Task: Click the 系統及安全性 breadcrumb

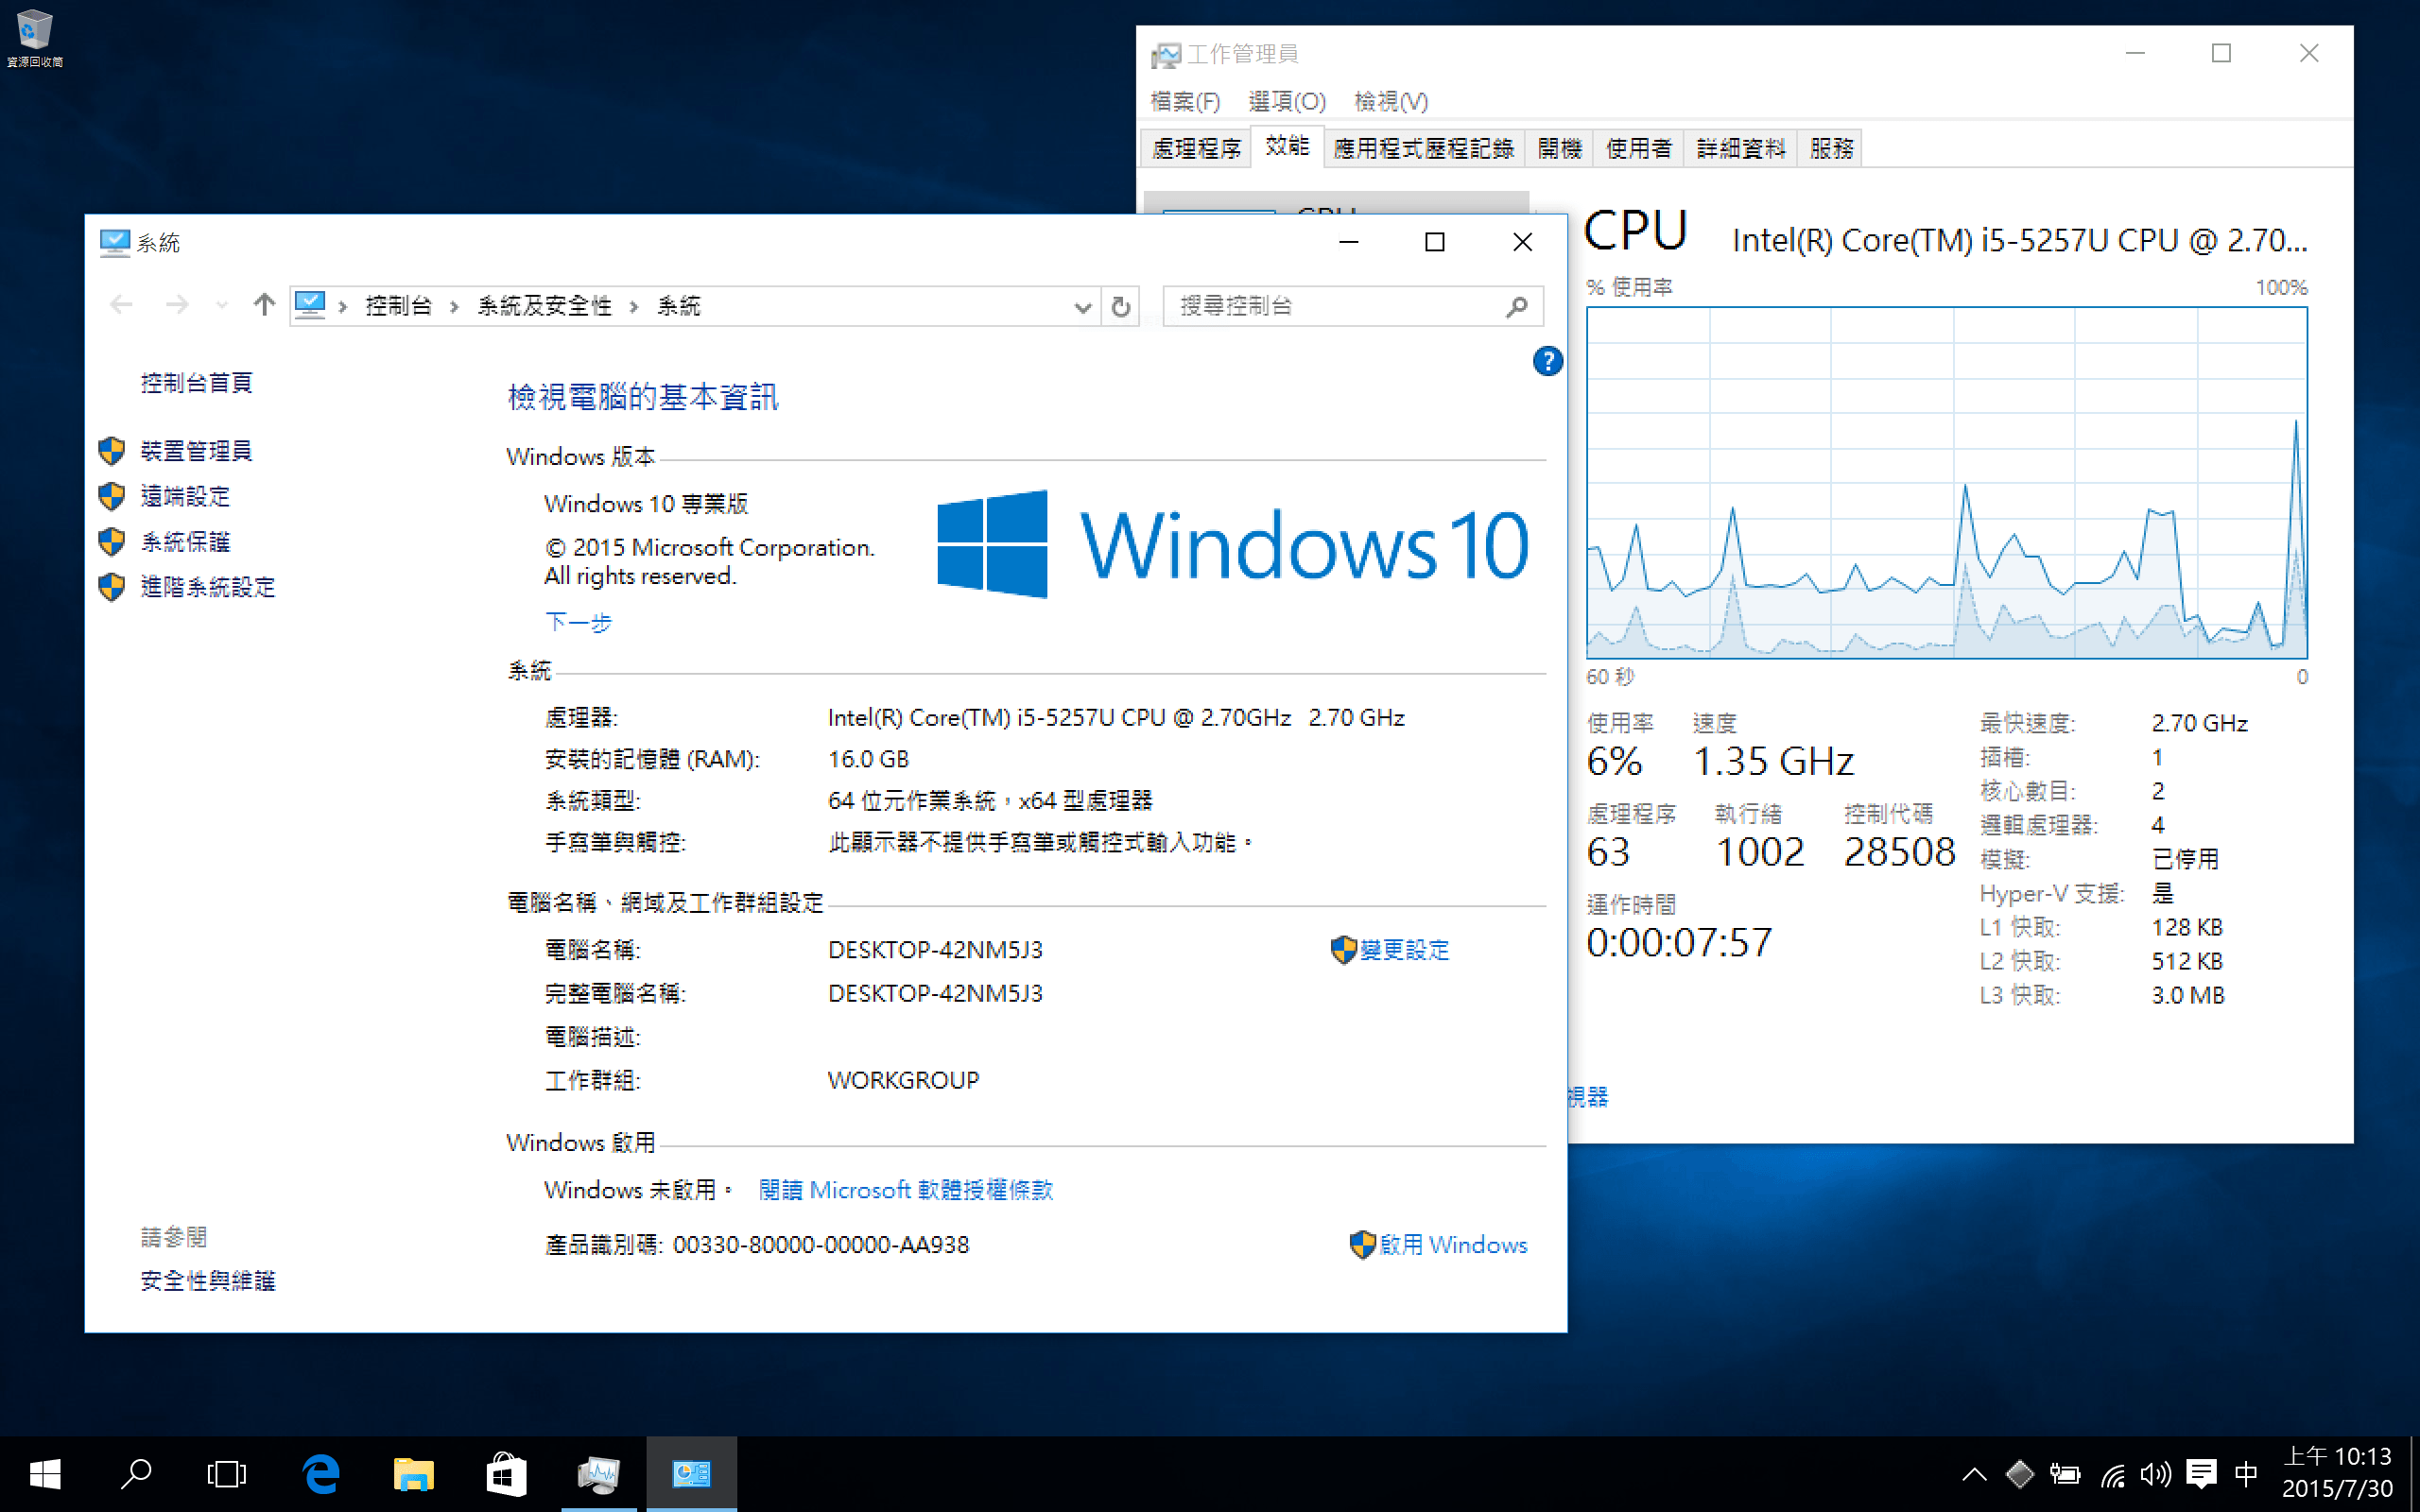Action: click(x=544, y=306)
